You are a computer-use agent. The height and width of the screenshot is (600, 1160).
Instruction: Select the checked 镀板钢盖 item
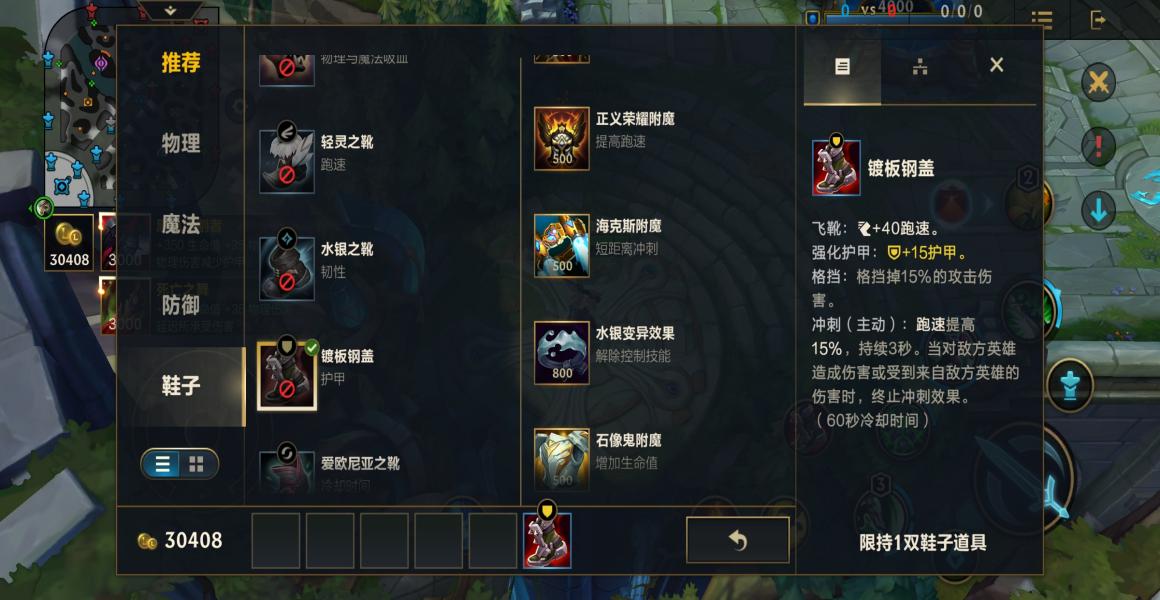click(287, 375)
